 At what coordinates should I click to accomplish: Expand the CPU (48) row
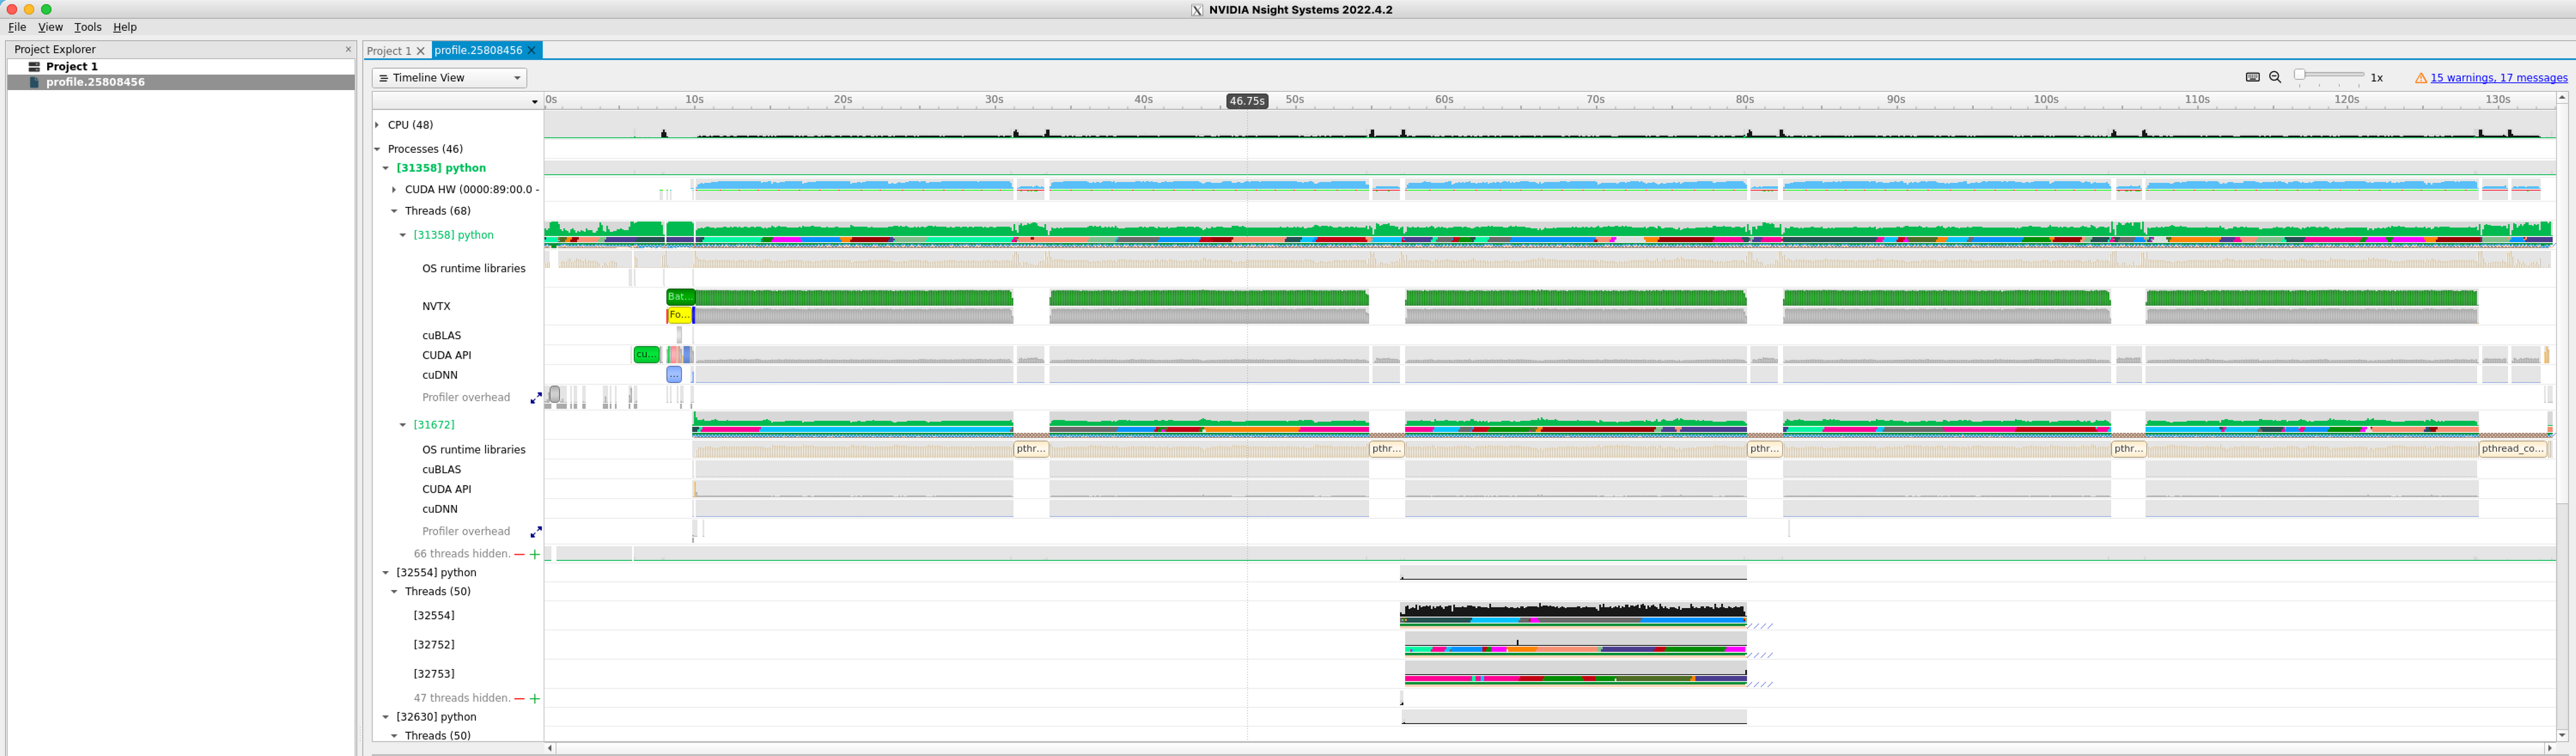(377, 125)
